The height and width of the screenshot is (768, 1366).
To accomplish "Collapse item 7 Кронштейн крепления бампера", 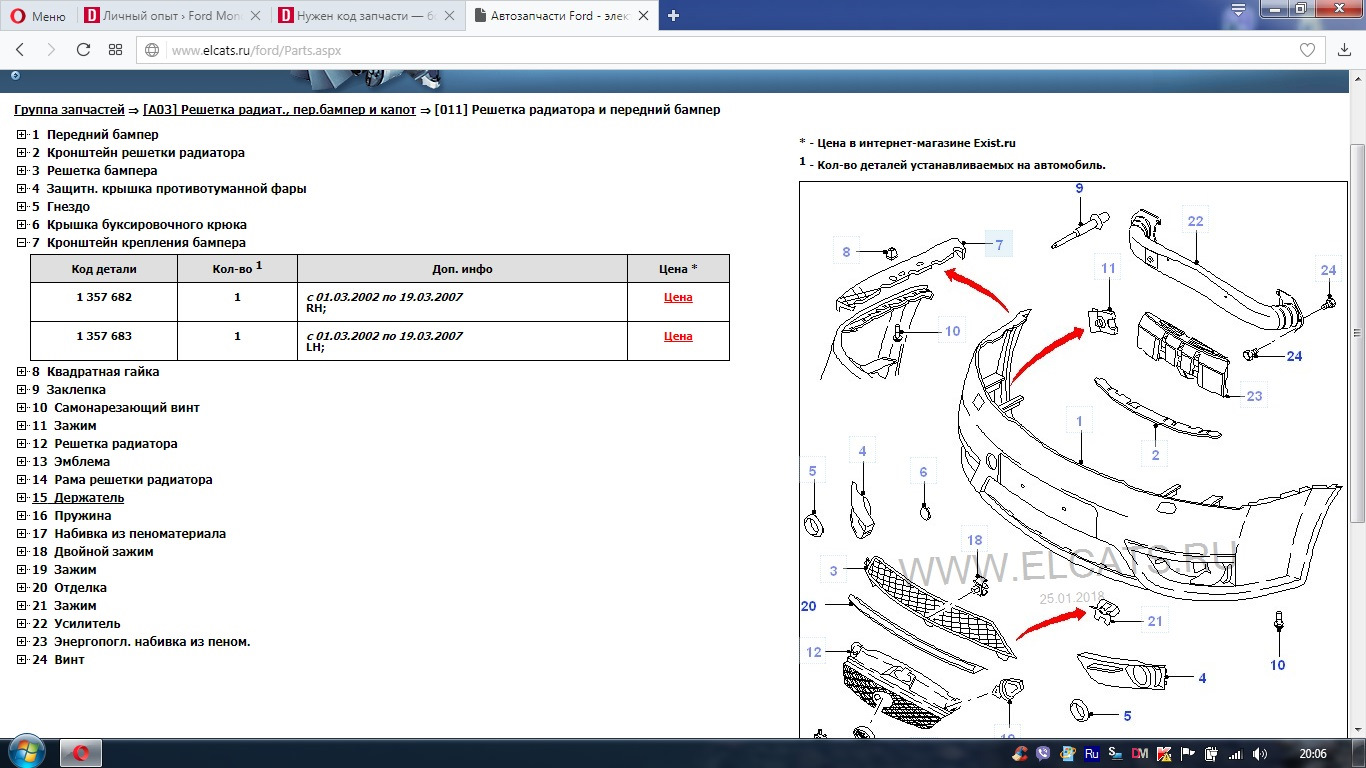I will 23,243.
